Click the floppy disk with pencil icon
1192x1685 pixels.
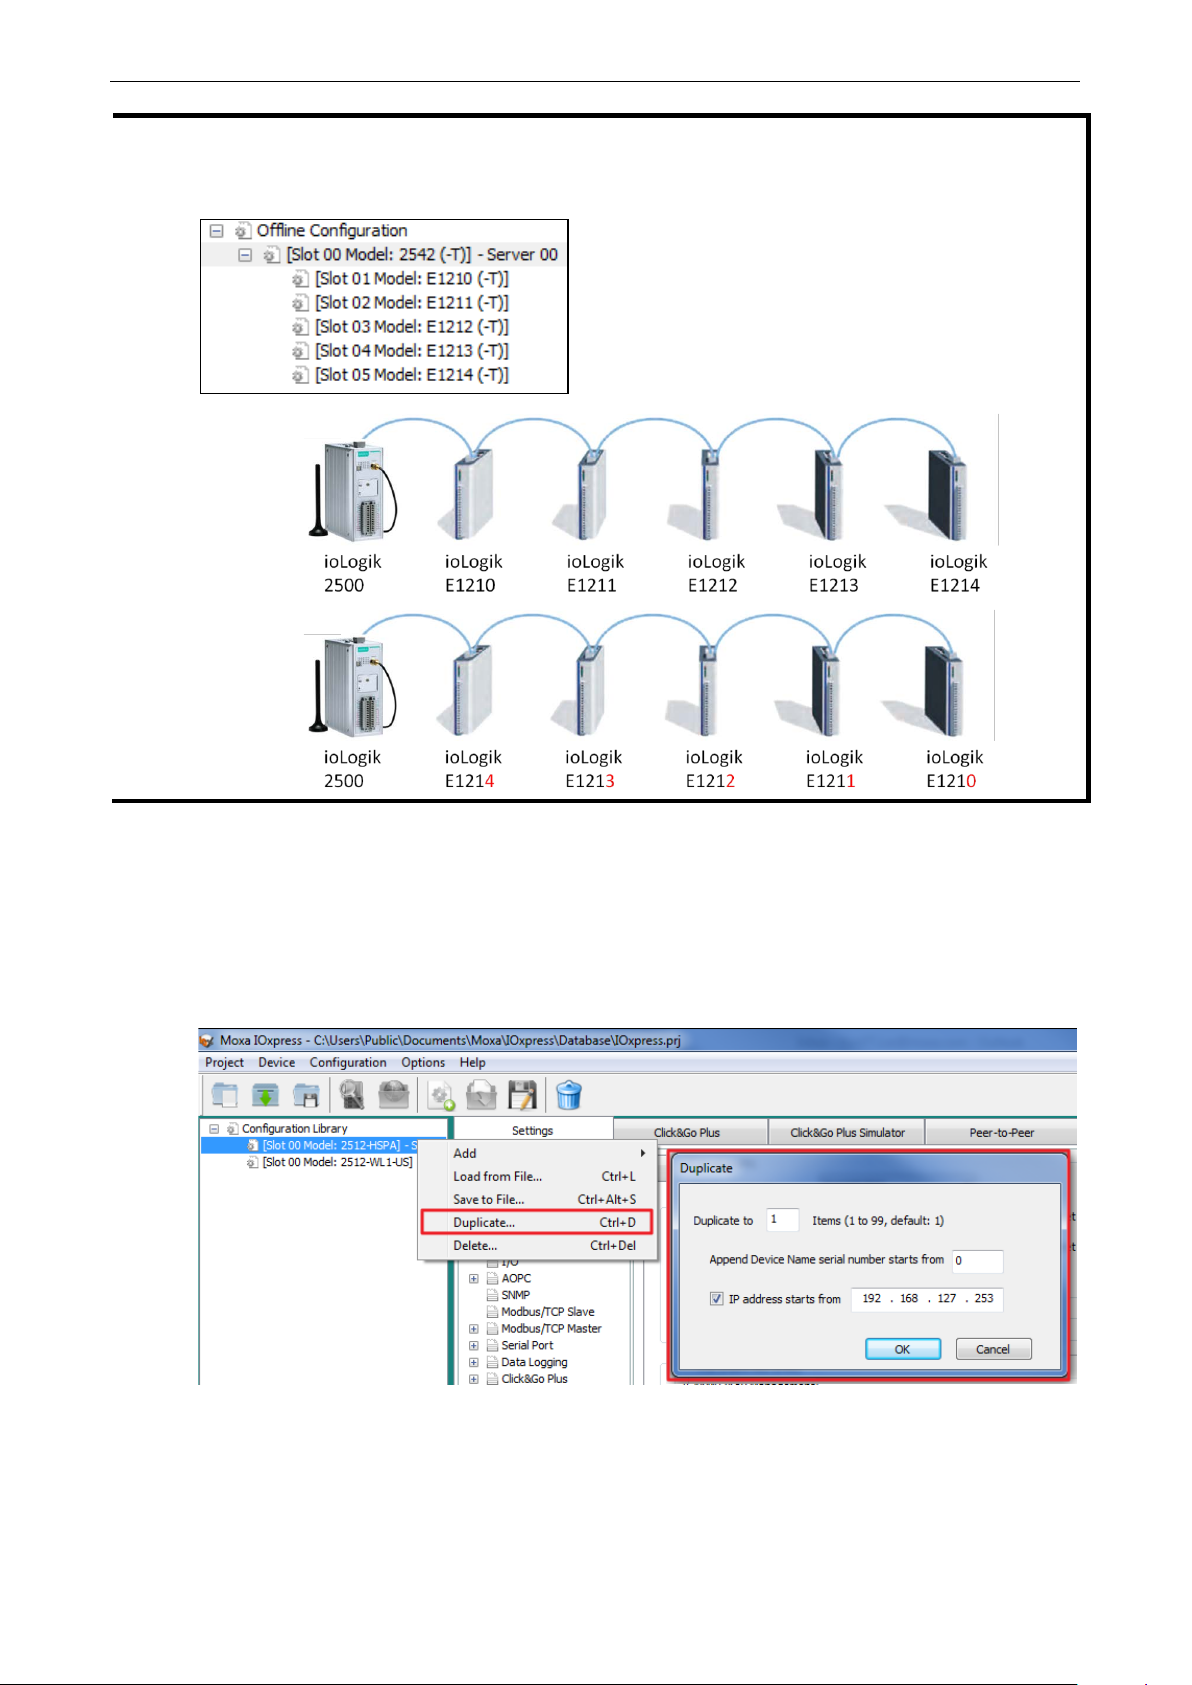[x=523, y=1095]
